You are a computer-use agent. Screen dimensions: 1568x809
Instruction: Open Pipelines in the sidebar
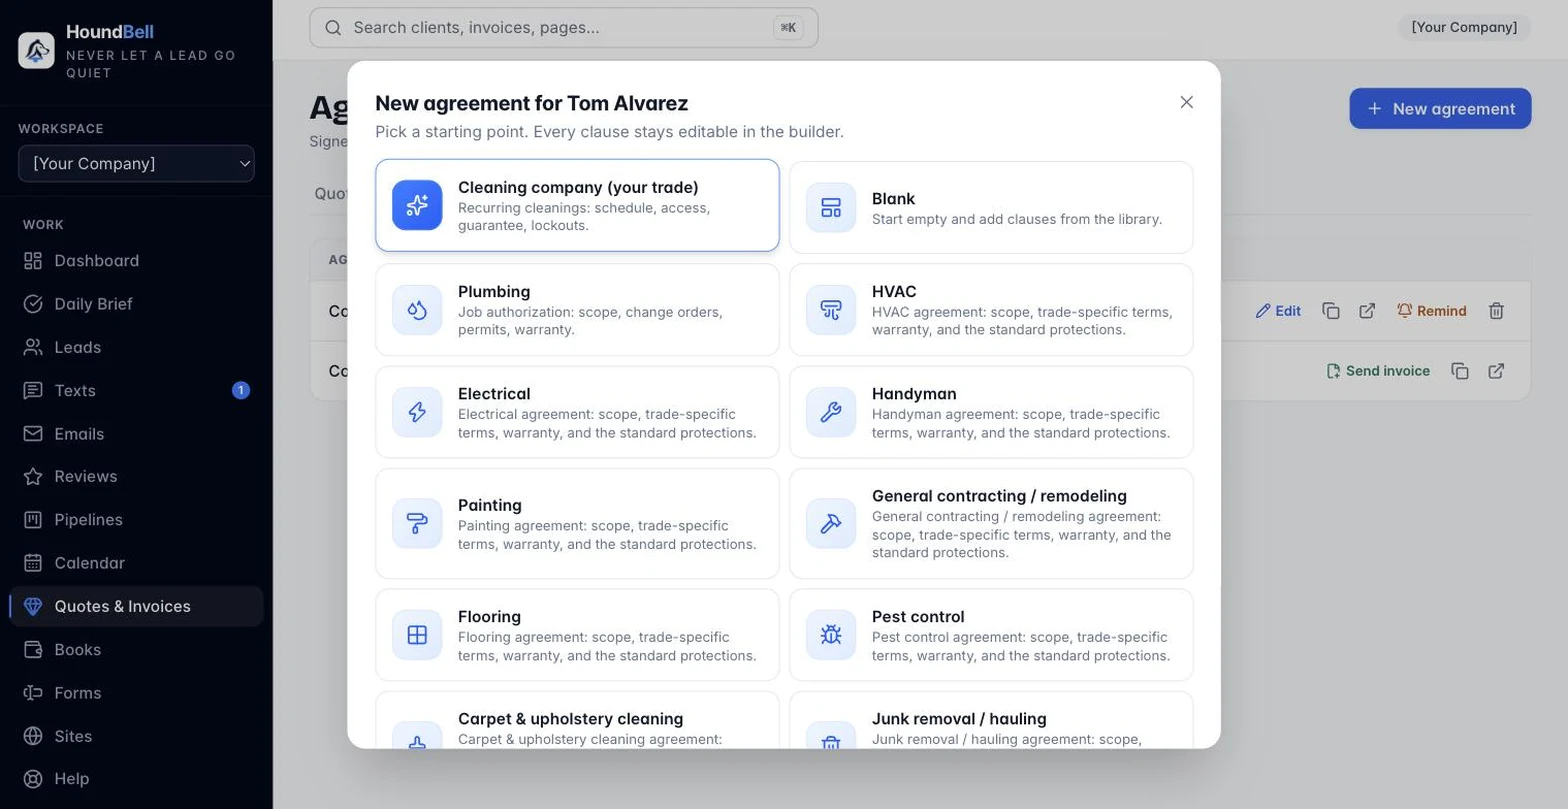click(137, 520)
